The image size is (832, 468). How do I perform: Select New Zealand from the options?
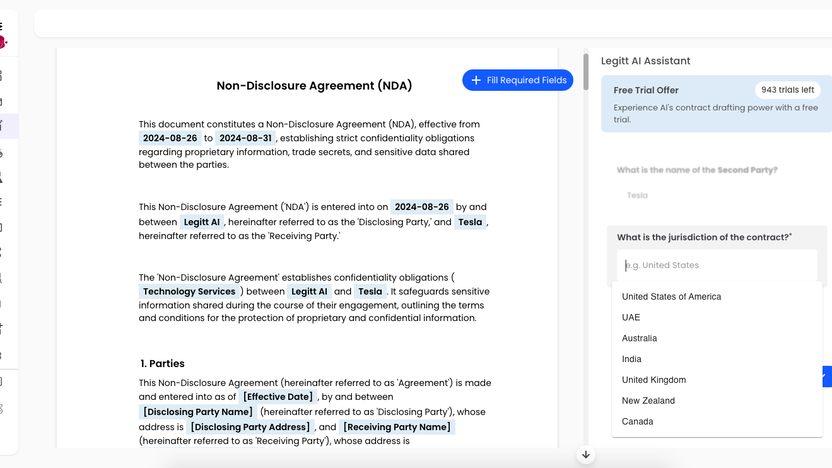pyautogui.click(x=716, y=401)
